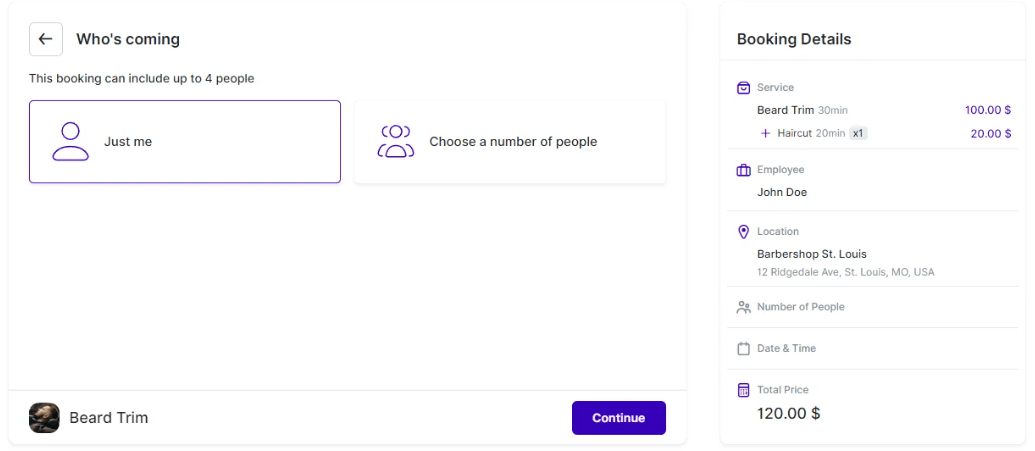Viewport: 1035px width, 451px height.
Task: Click the Beard Trim thumbnail image
Action: [x=44, y=418]
